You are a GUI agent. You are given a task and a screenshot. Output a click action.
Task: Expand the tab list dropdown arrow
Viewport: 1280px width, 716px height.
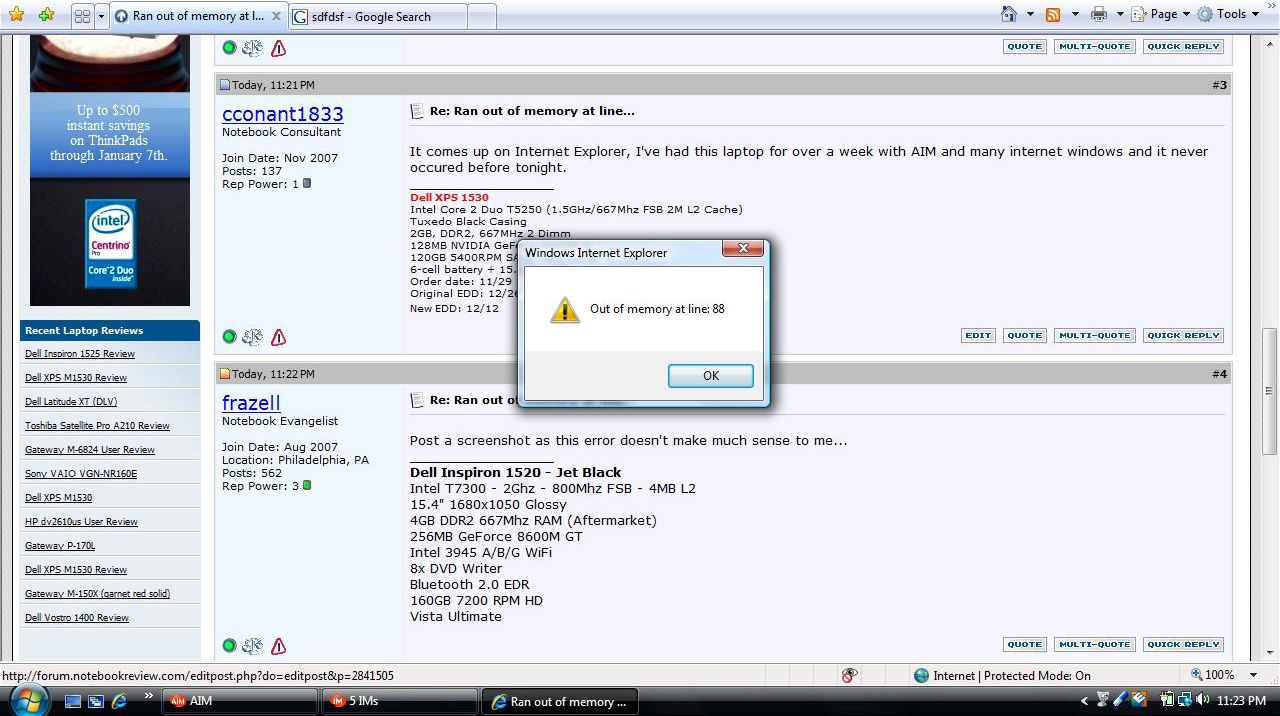point(100,16)
